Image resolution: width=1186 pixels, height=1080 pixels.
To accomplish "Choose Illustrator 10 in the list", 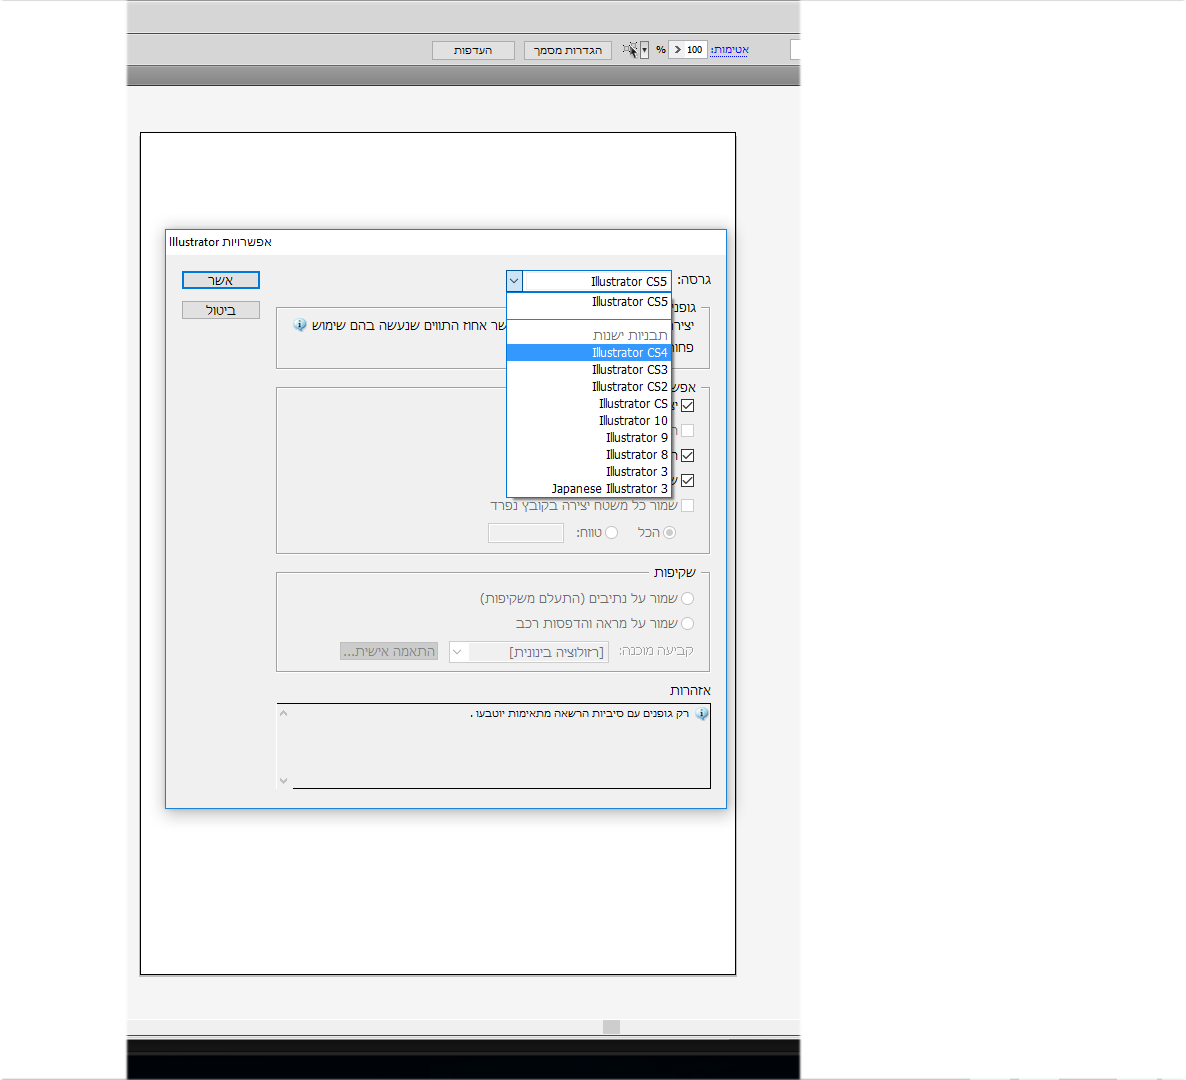I will click(x=588, y=421).
